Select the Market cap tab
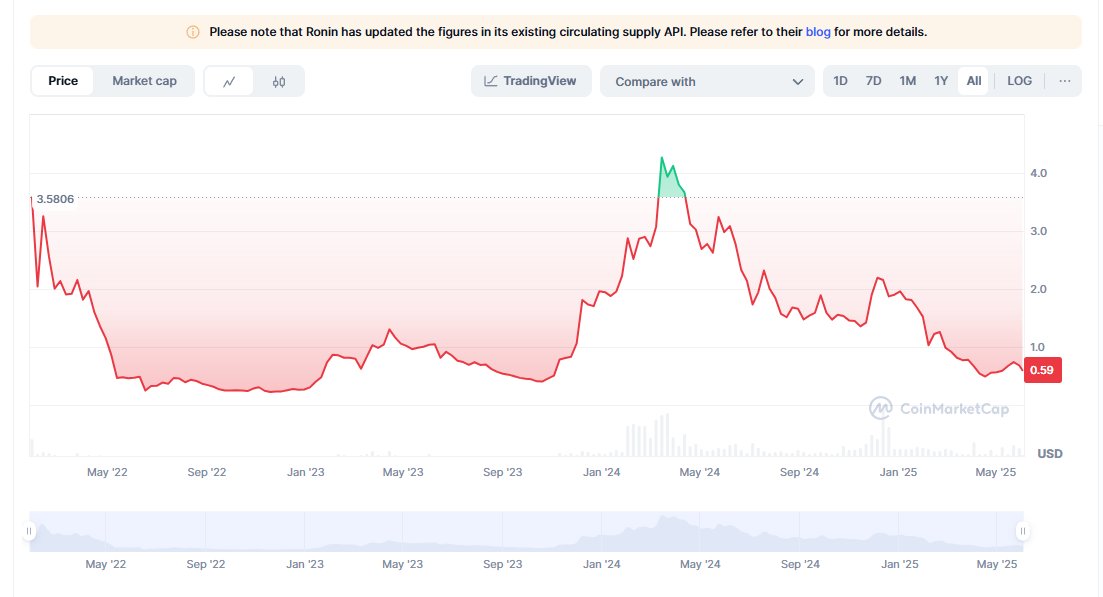The image size is (1103, 597). coord(144,81)
